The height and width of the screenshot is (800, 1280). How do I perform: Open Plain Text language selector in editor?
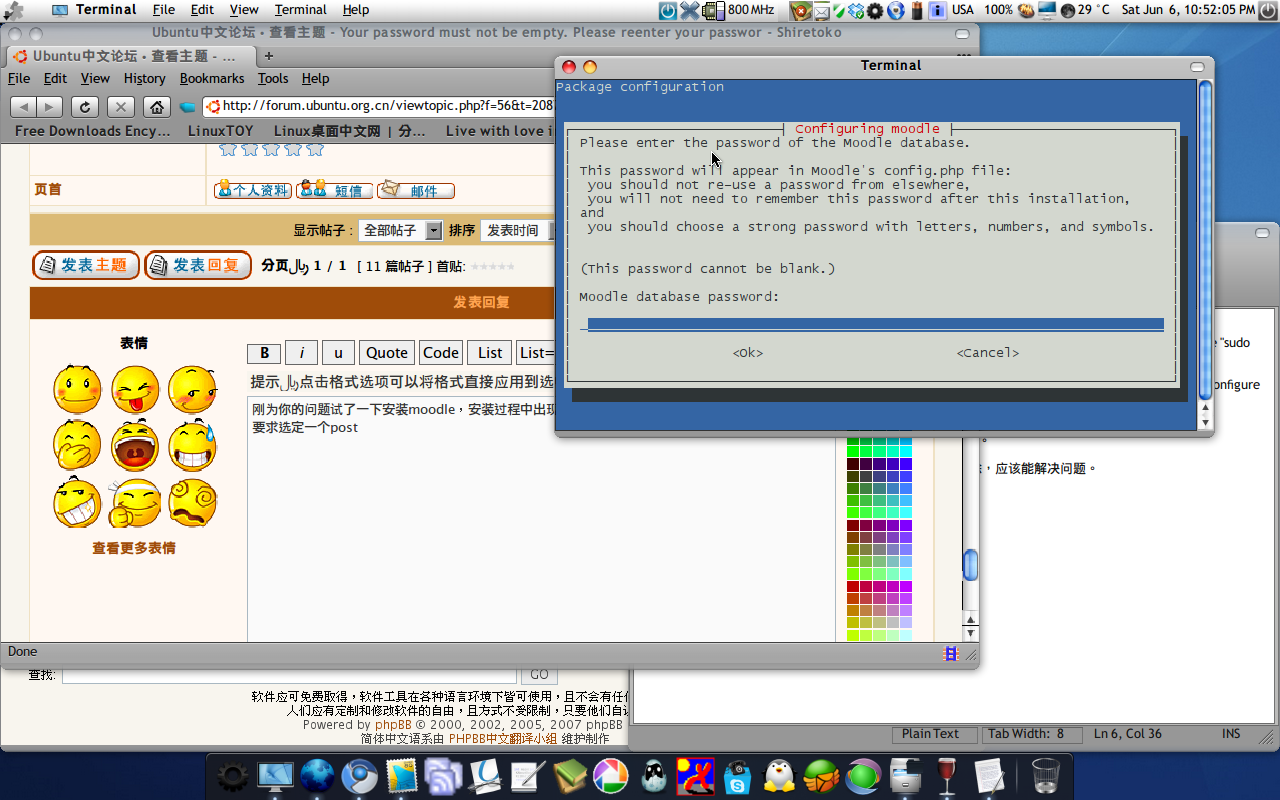tap(936, 734)
